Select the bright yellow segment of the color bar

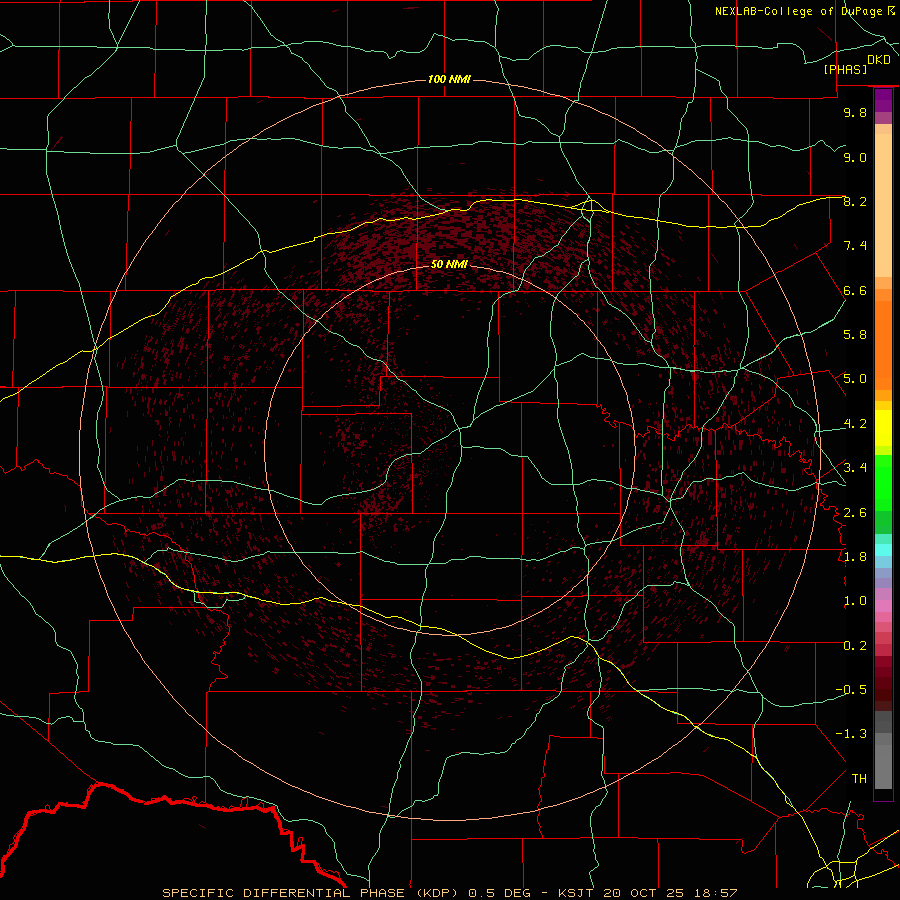coord(883,428)
